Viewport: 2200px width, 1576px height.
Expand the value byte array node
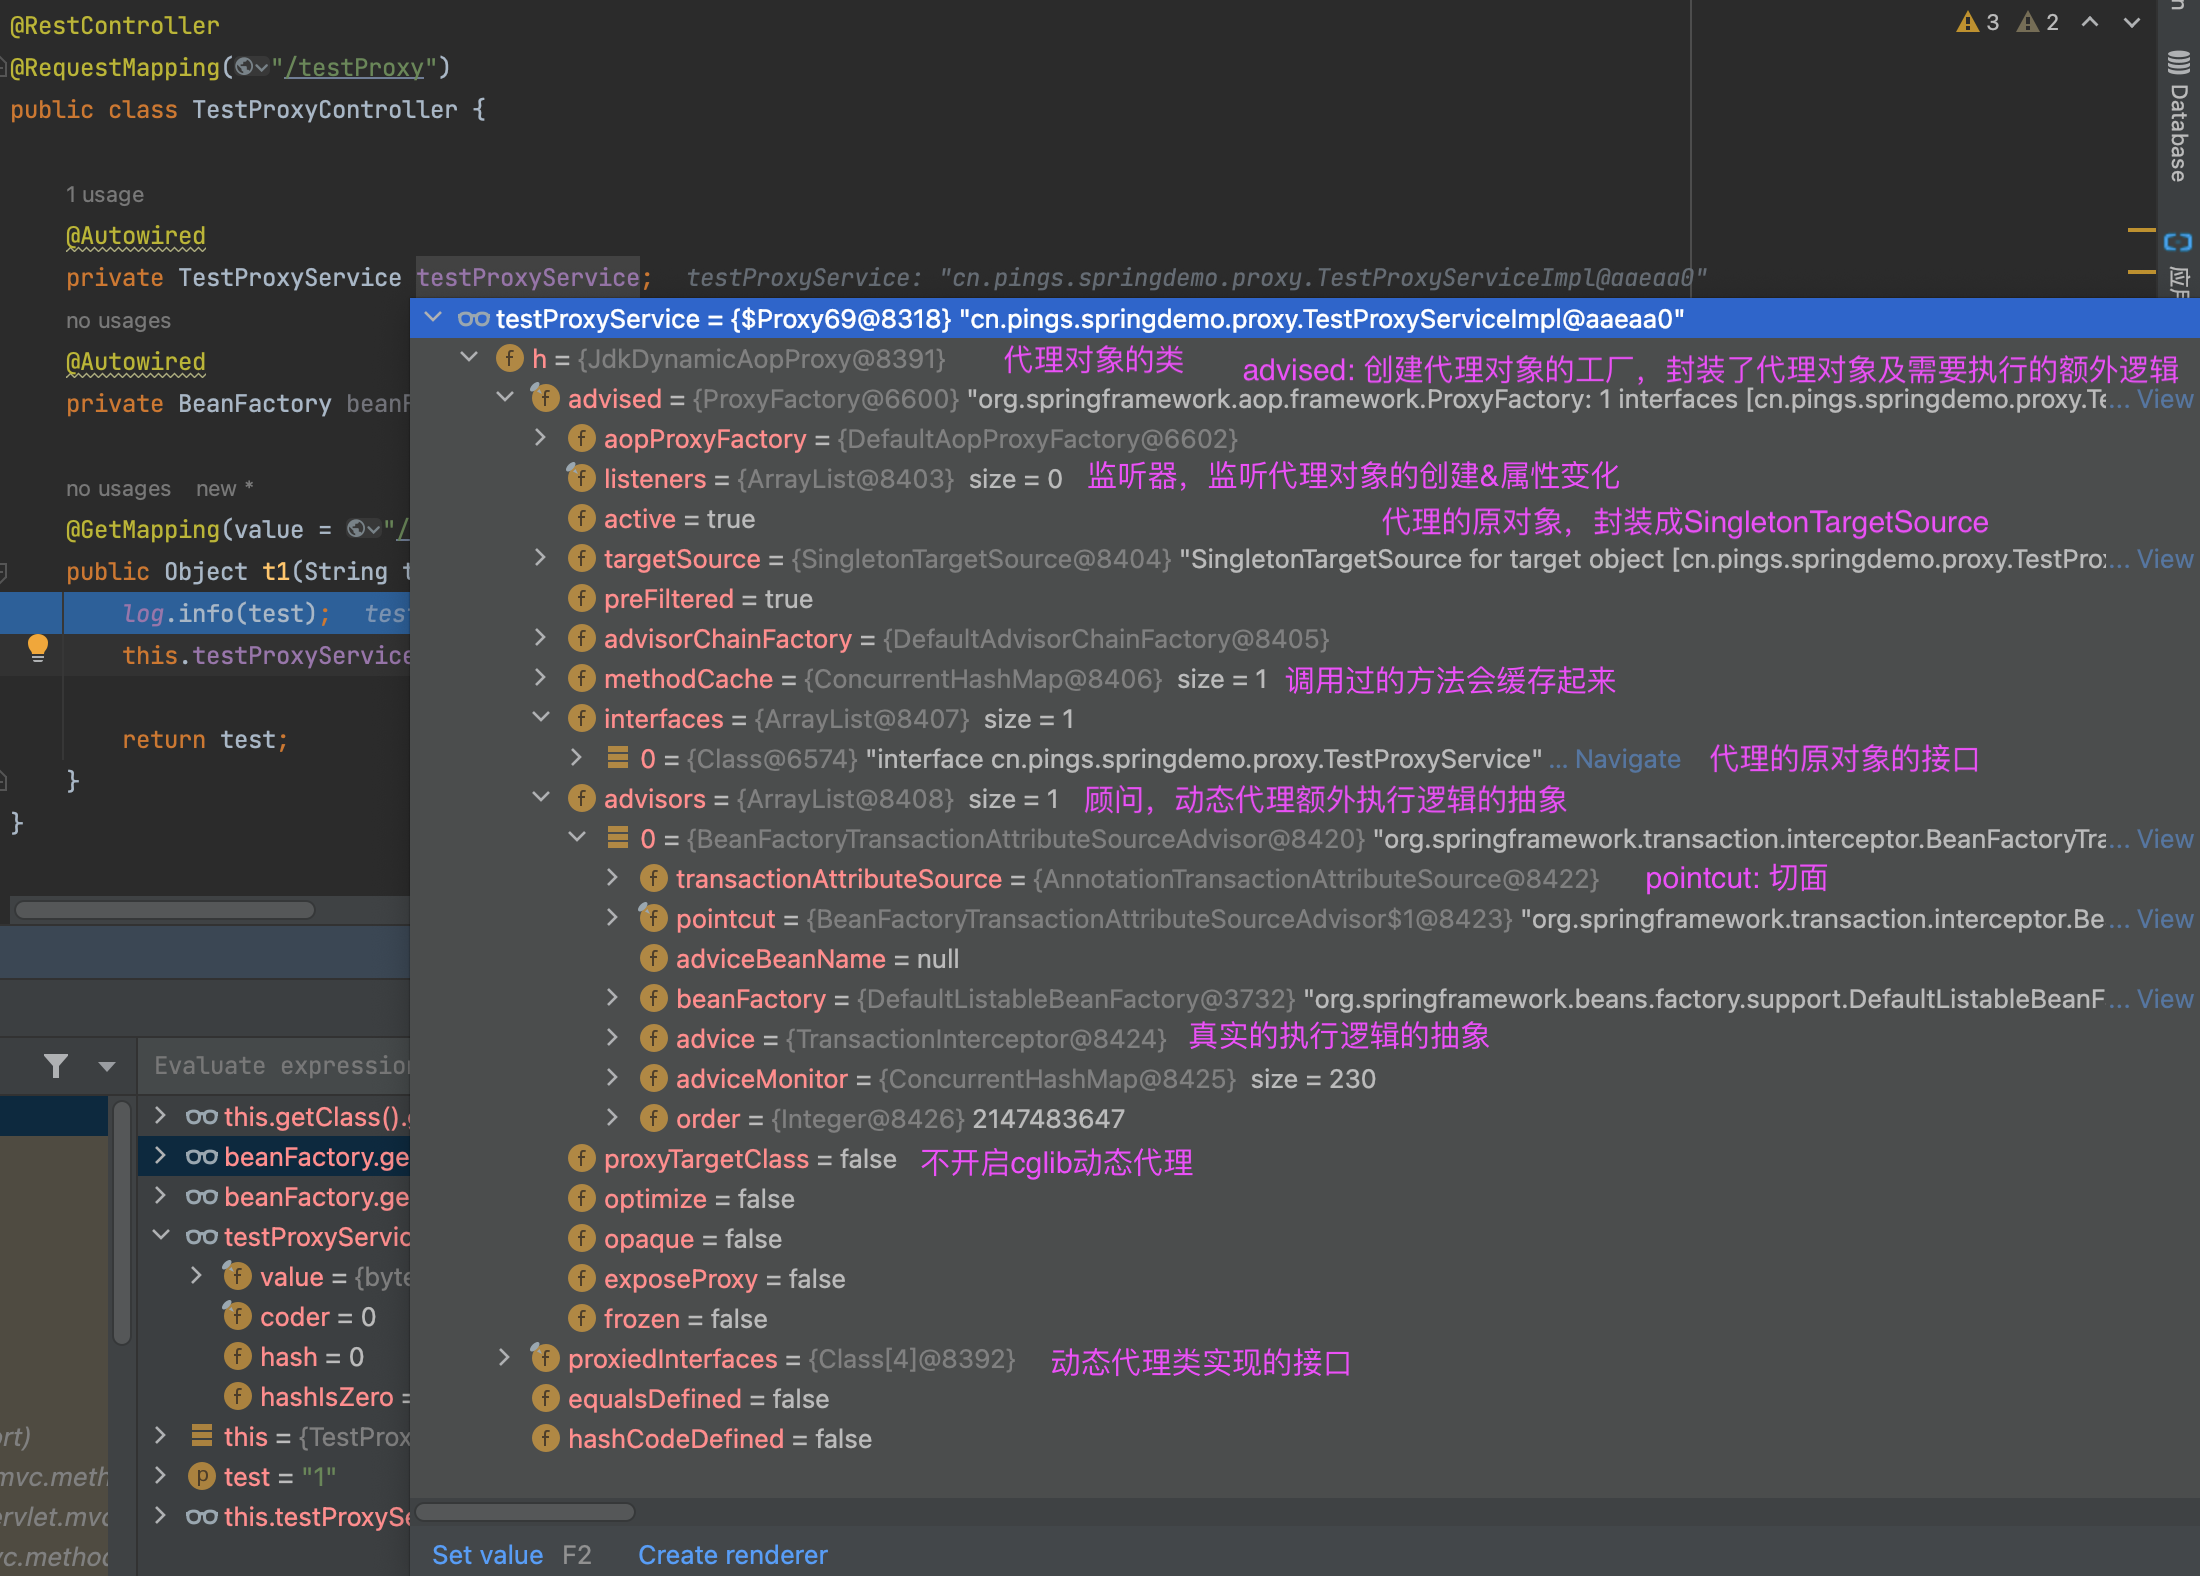coord(196,1276)
